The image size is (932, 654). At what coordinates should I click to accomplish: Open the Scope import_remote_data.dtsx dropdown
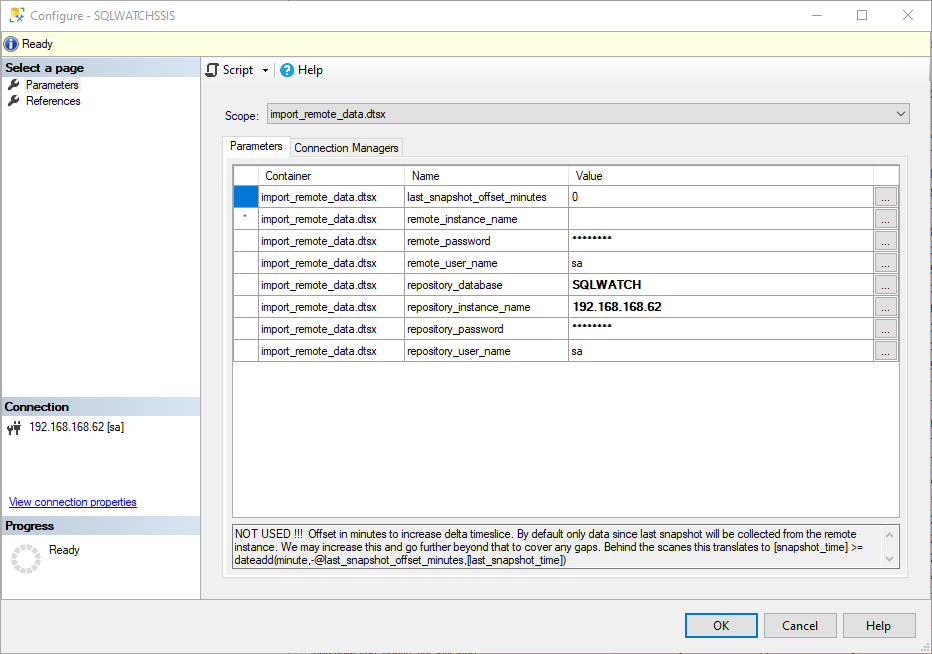(x=588, y=114)
